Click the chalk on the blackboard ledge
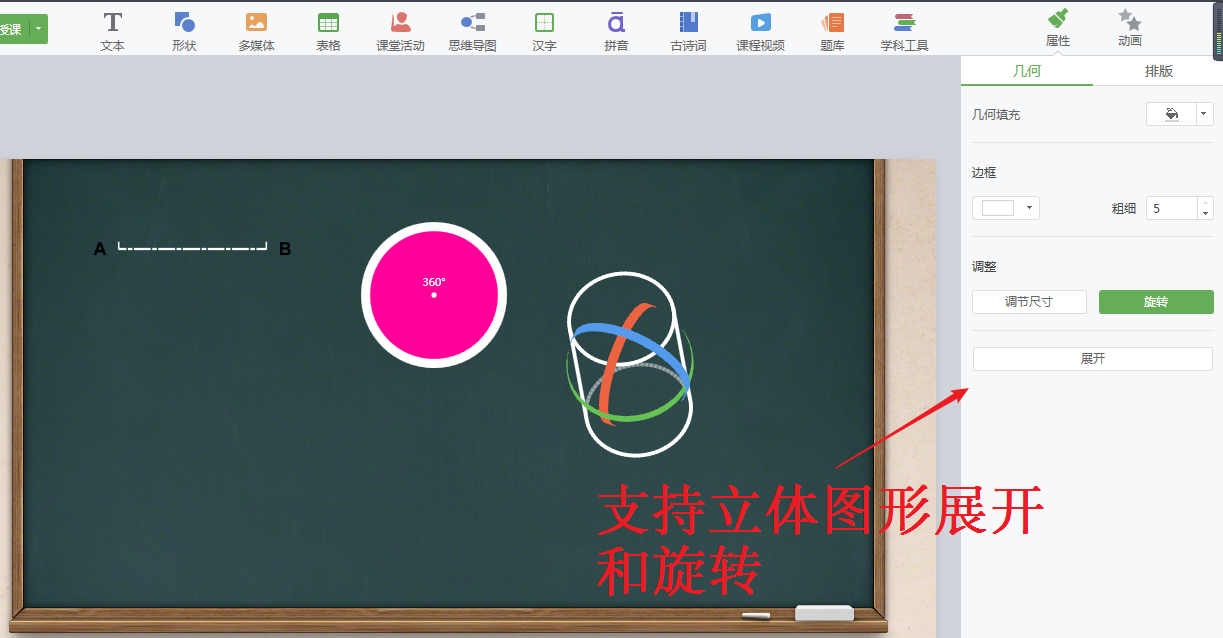This screenshot has height=638, width=1223. [x=756, y=614]
